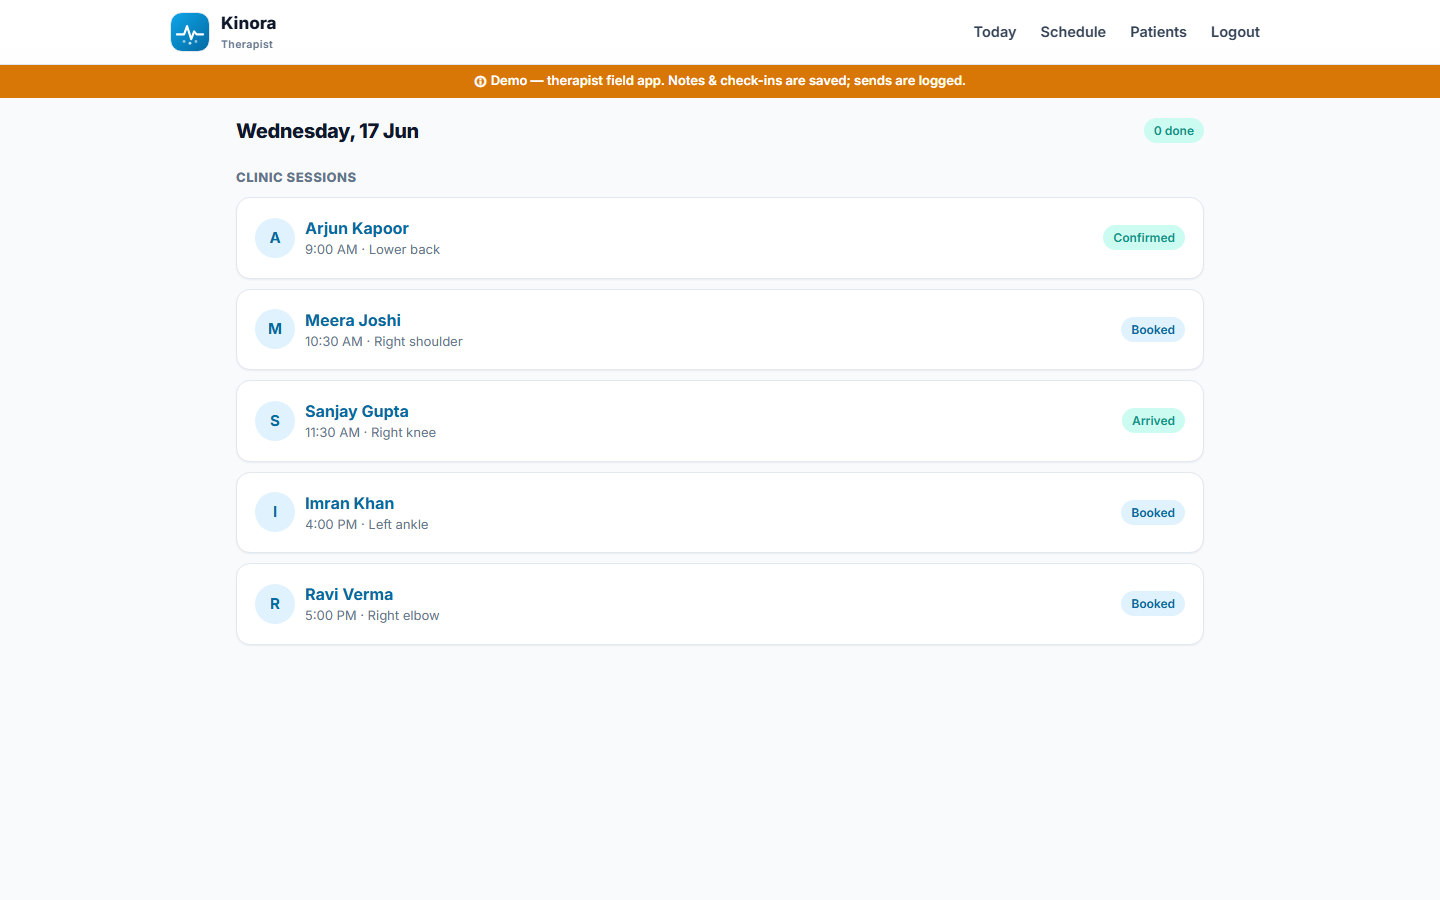Open Meera Joshi's session
Image resolution: width=1440 pixels, height=900 pixels.
pyautogui.click(x=720, y=330)
